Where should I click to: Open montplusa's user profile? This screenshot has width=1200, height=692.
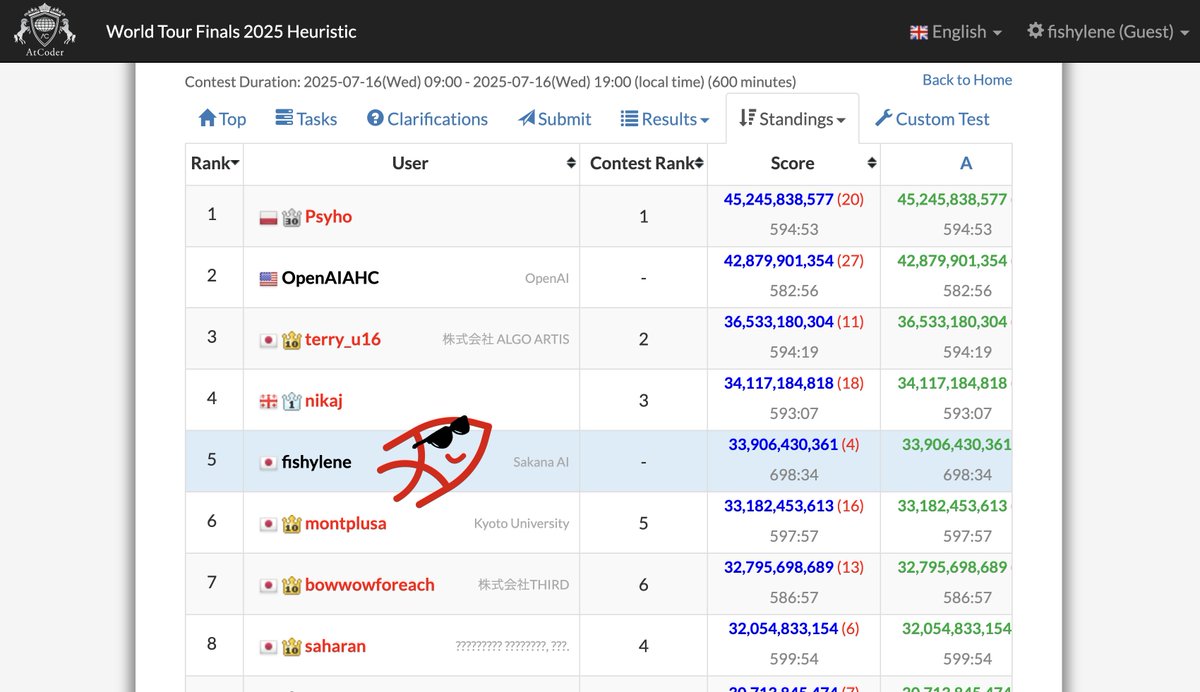pos(345,524)
